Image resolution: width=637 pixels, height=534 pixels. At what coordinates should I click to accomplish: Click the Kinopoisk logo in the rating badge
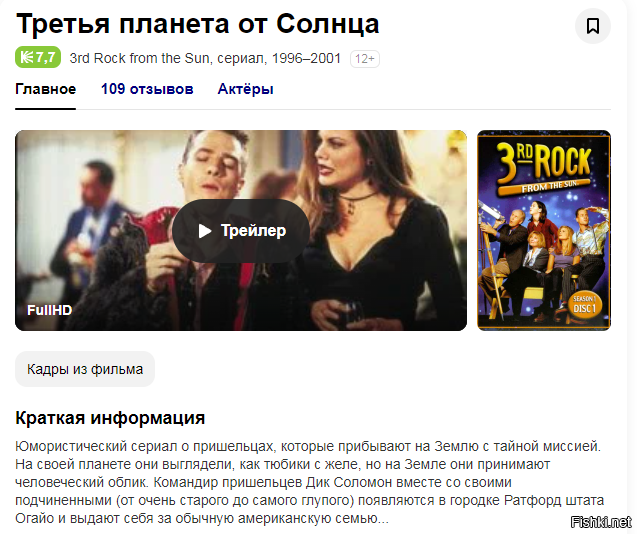[27, 57]
